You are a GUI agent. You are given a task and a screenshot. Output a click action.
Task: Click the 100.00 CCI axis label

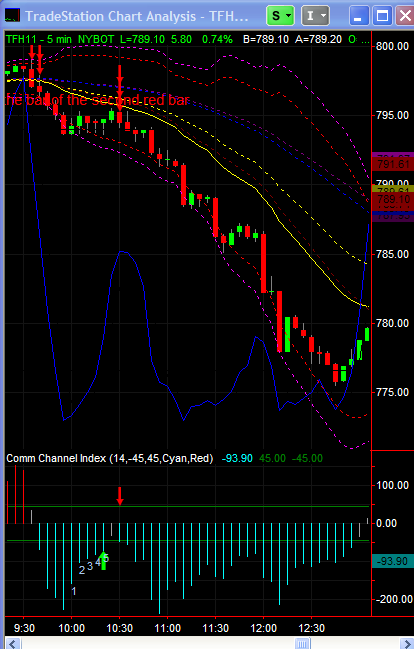[x=392, y=485]
